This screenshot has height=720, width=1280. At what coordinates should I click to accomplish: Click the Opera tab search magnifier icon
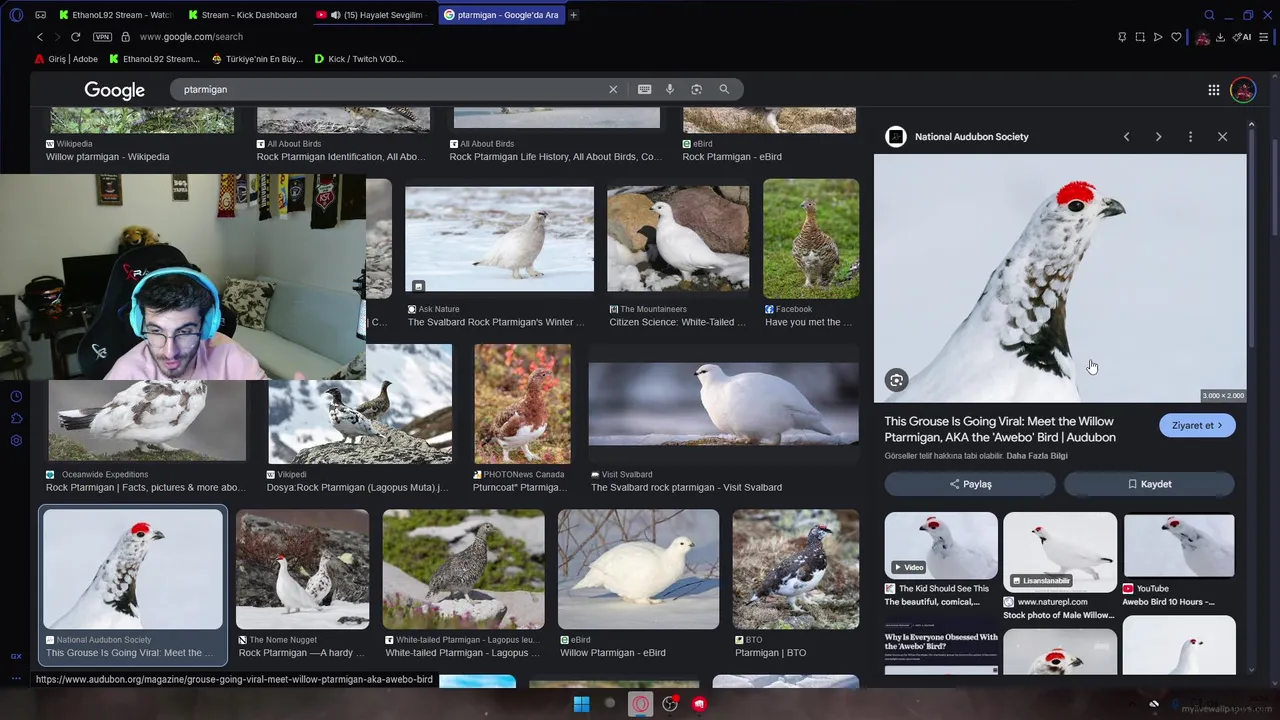pos(1209,15)
